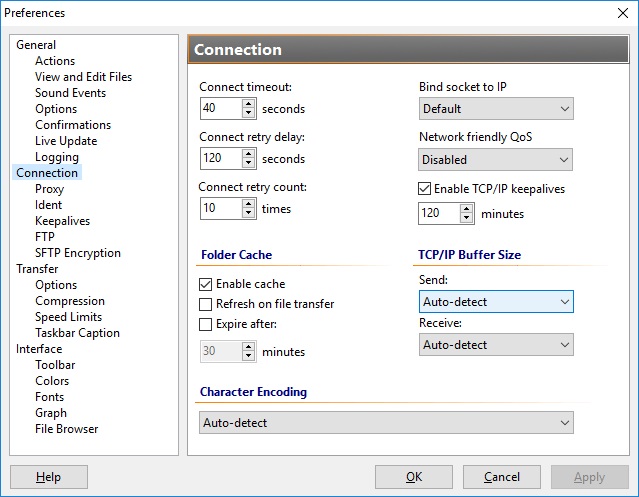Viewport: 639px width, 497px height.
Task: Select Proxy in the settings tree
Action: coord(49,189)
